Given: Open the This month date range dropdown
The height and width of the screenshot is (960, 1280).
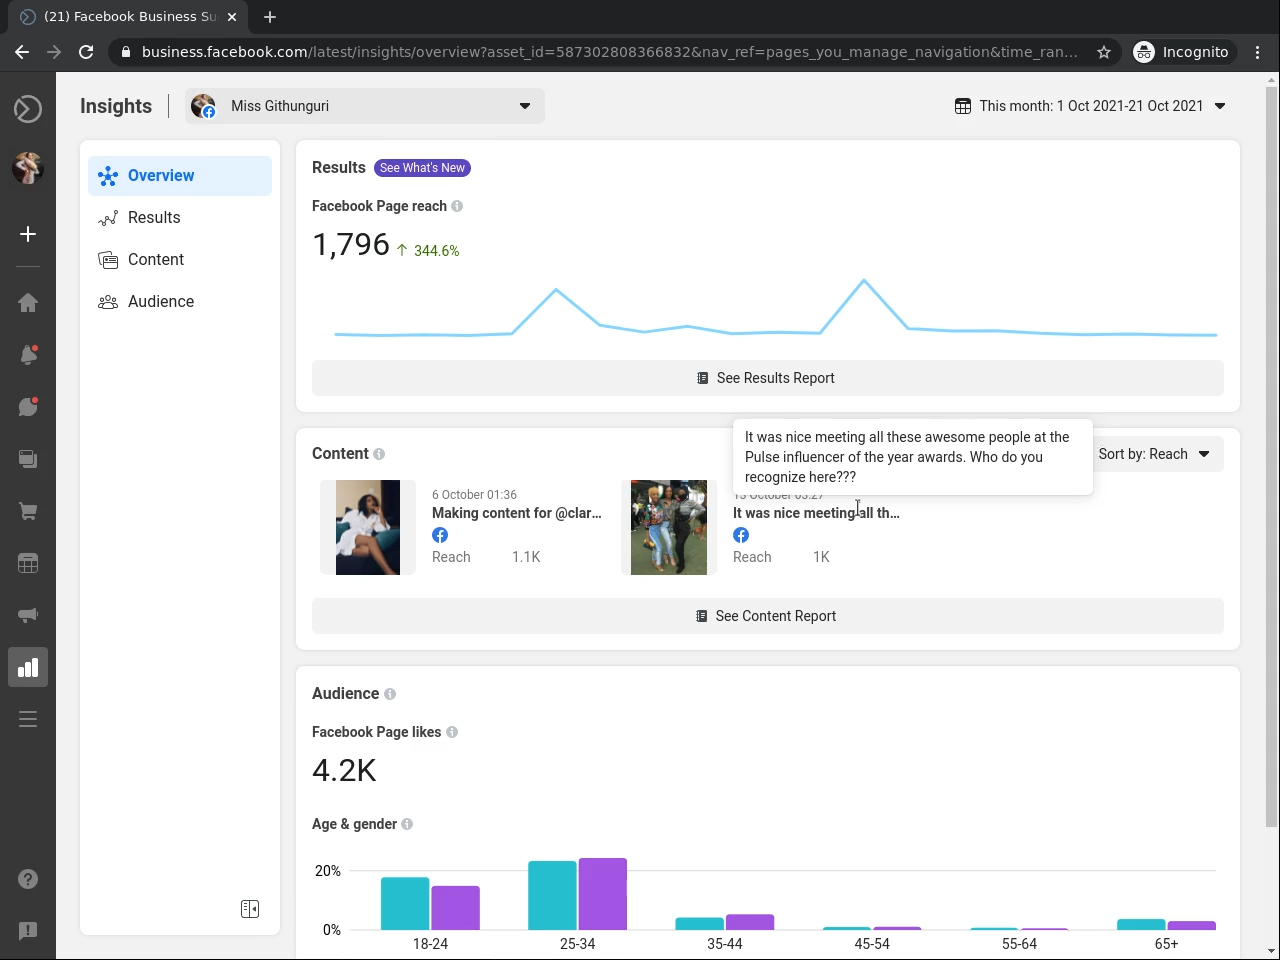Looking at the screenshot, I should tap(1090, 106).
